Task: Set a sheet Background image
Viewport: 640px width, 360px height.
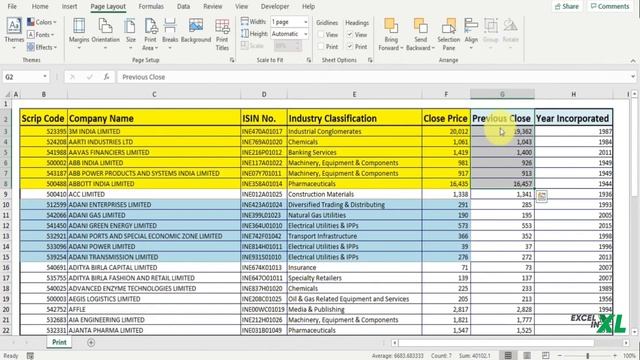Action: (196, 31)
